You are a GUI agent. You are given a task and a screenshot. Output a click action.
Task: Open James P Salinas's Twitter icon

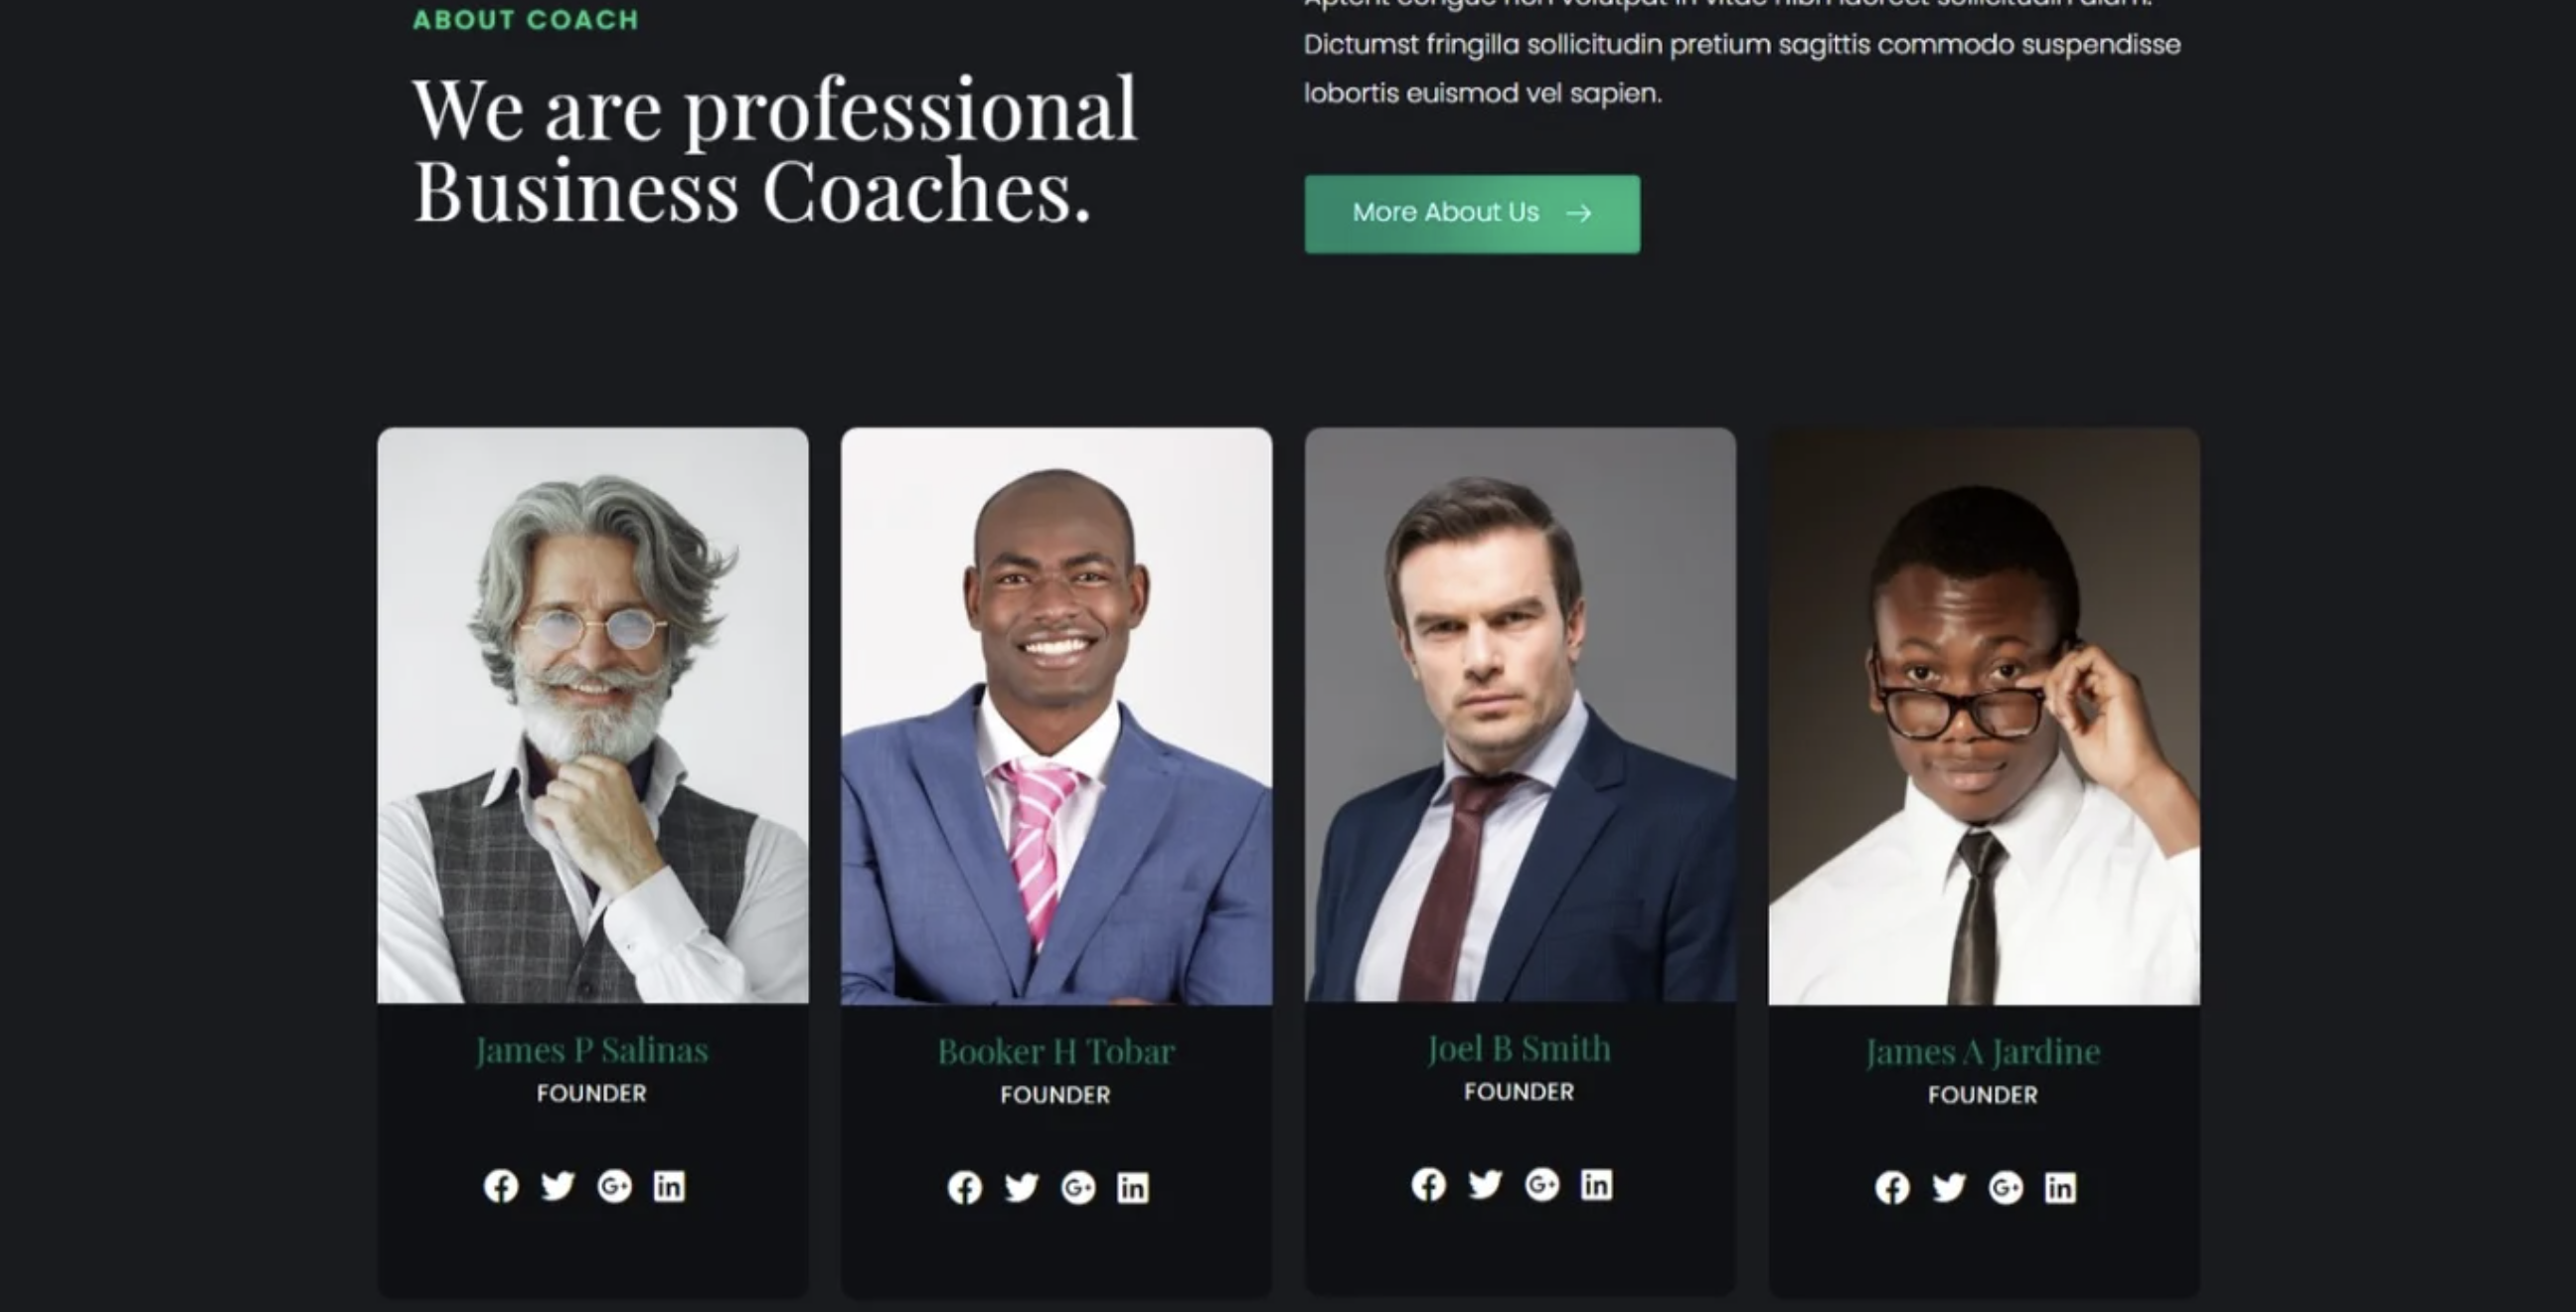558,1186
